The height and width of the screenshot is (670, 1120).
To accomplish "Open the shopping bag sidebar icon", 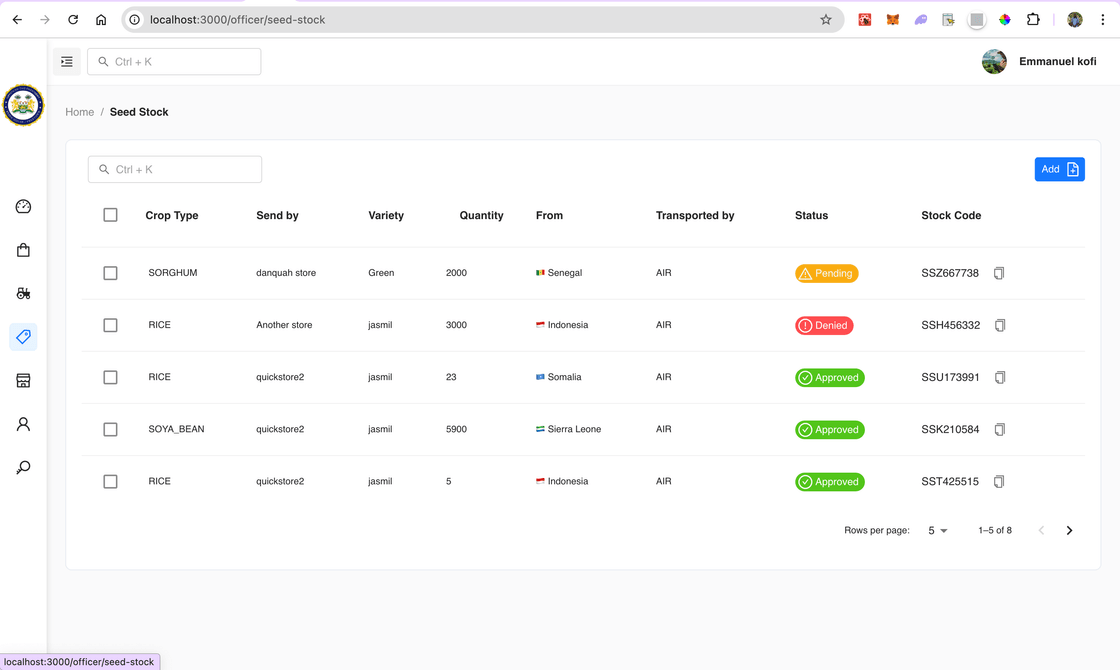I will point(23,250).
